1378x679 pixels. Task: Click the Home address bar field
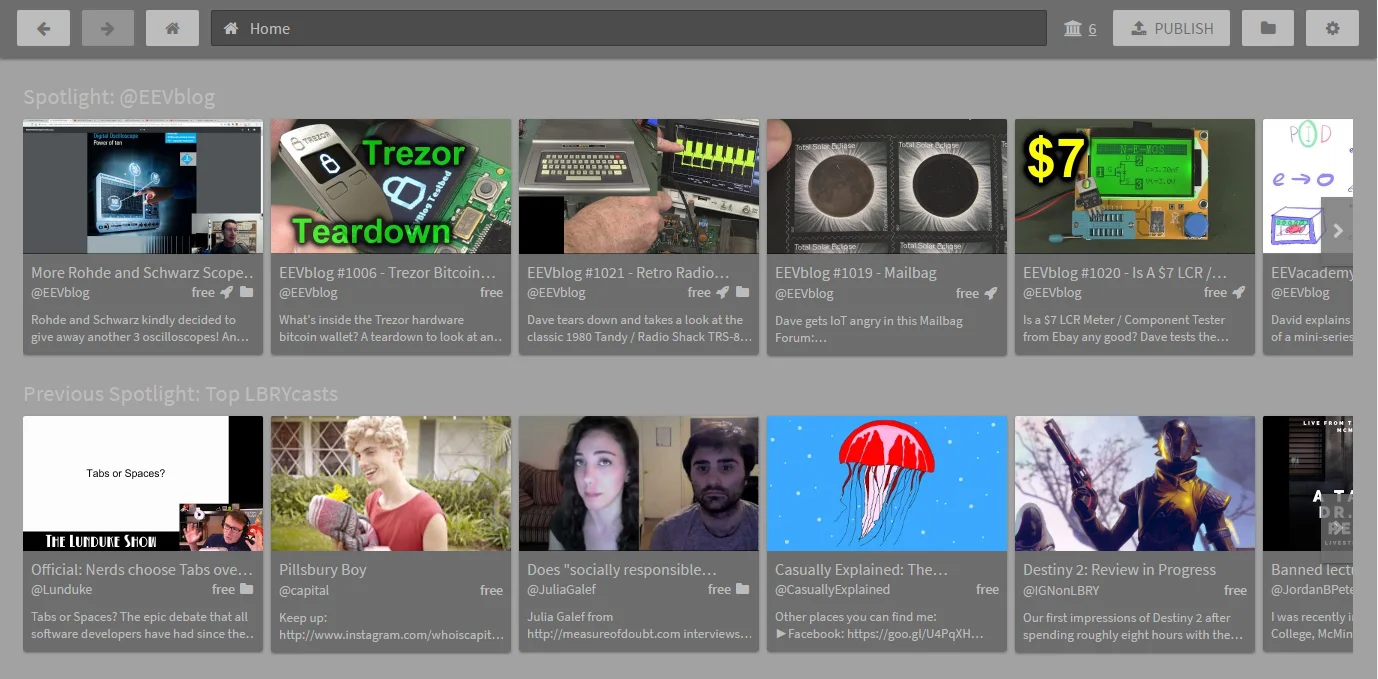coord(629,29)
